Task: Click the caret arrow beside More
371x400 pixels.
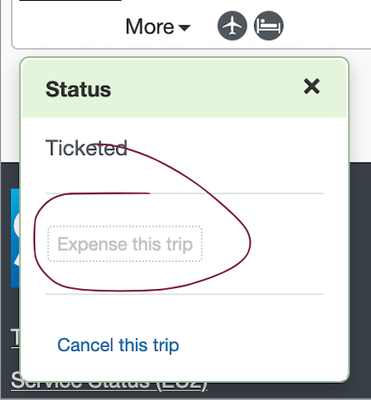Action: point(184,28)
